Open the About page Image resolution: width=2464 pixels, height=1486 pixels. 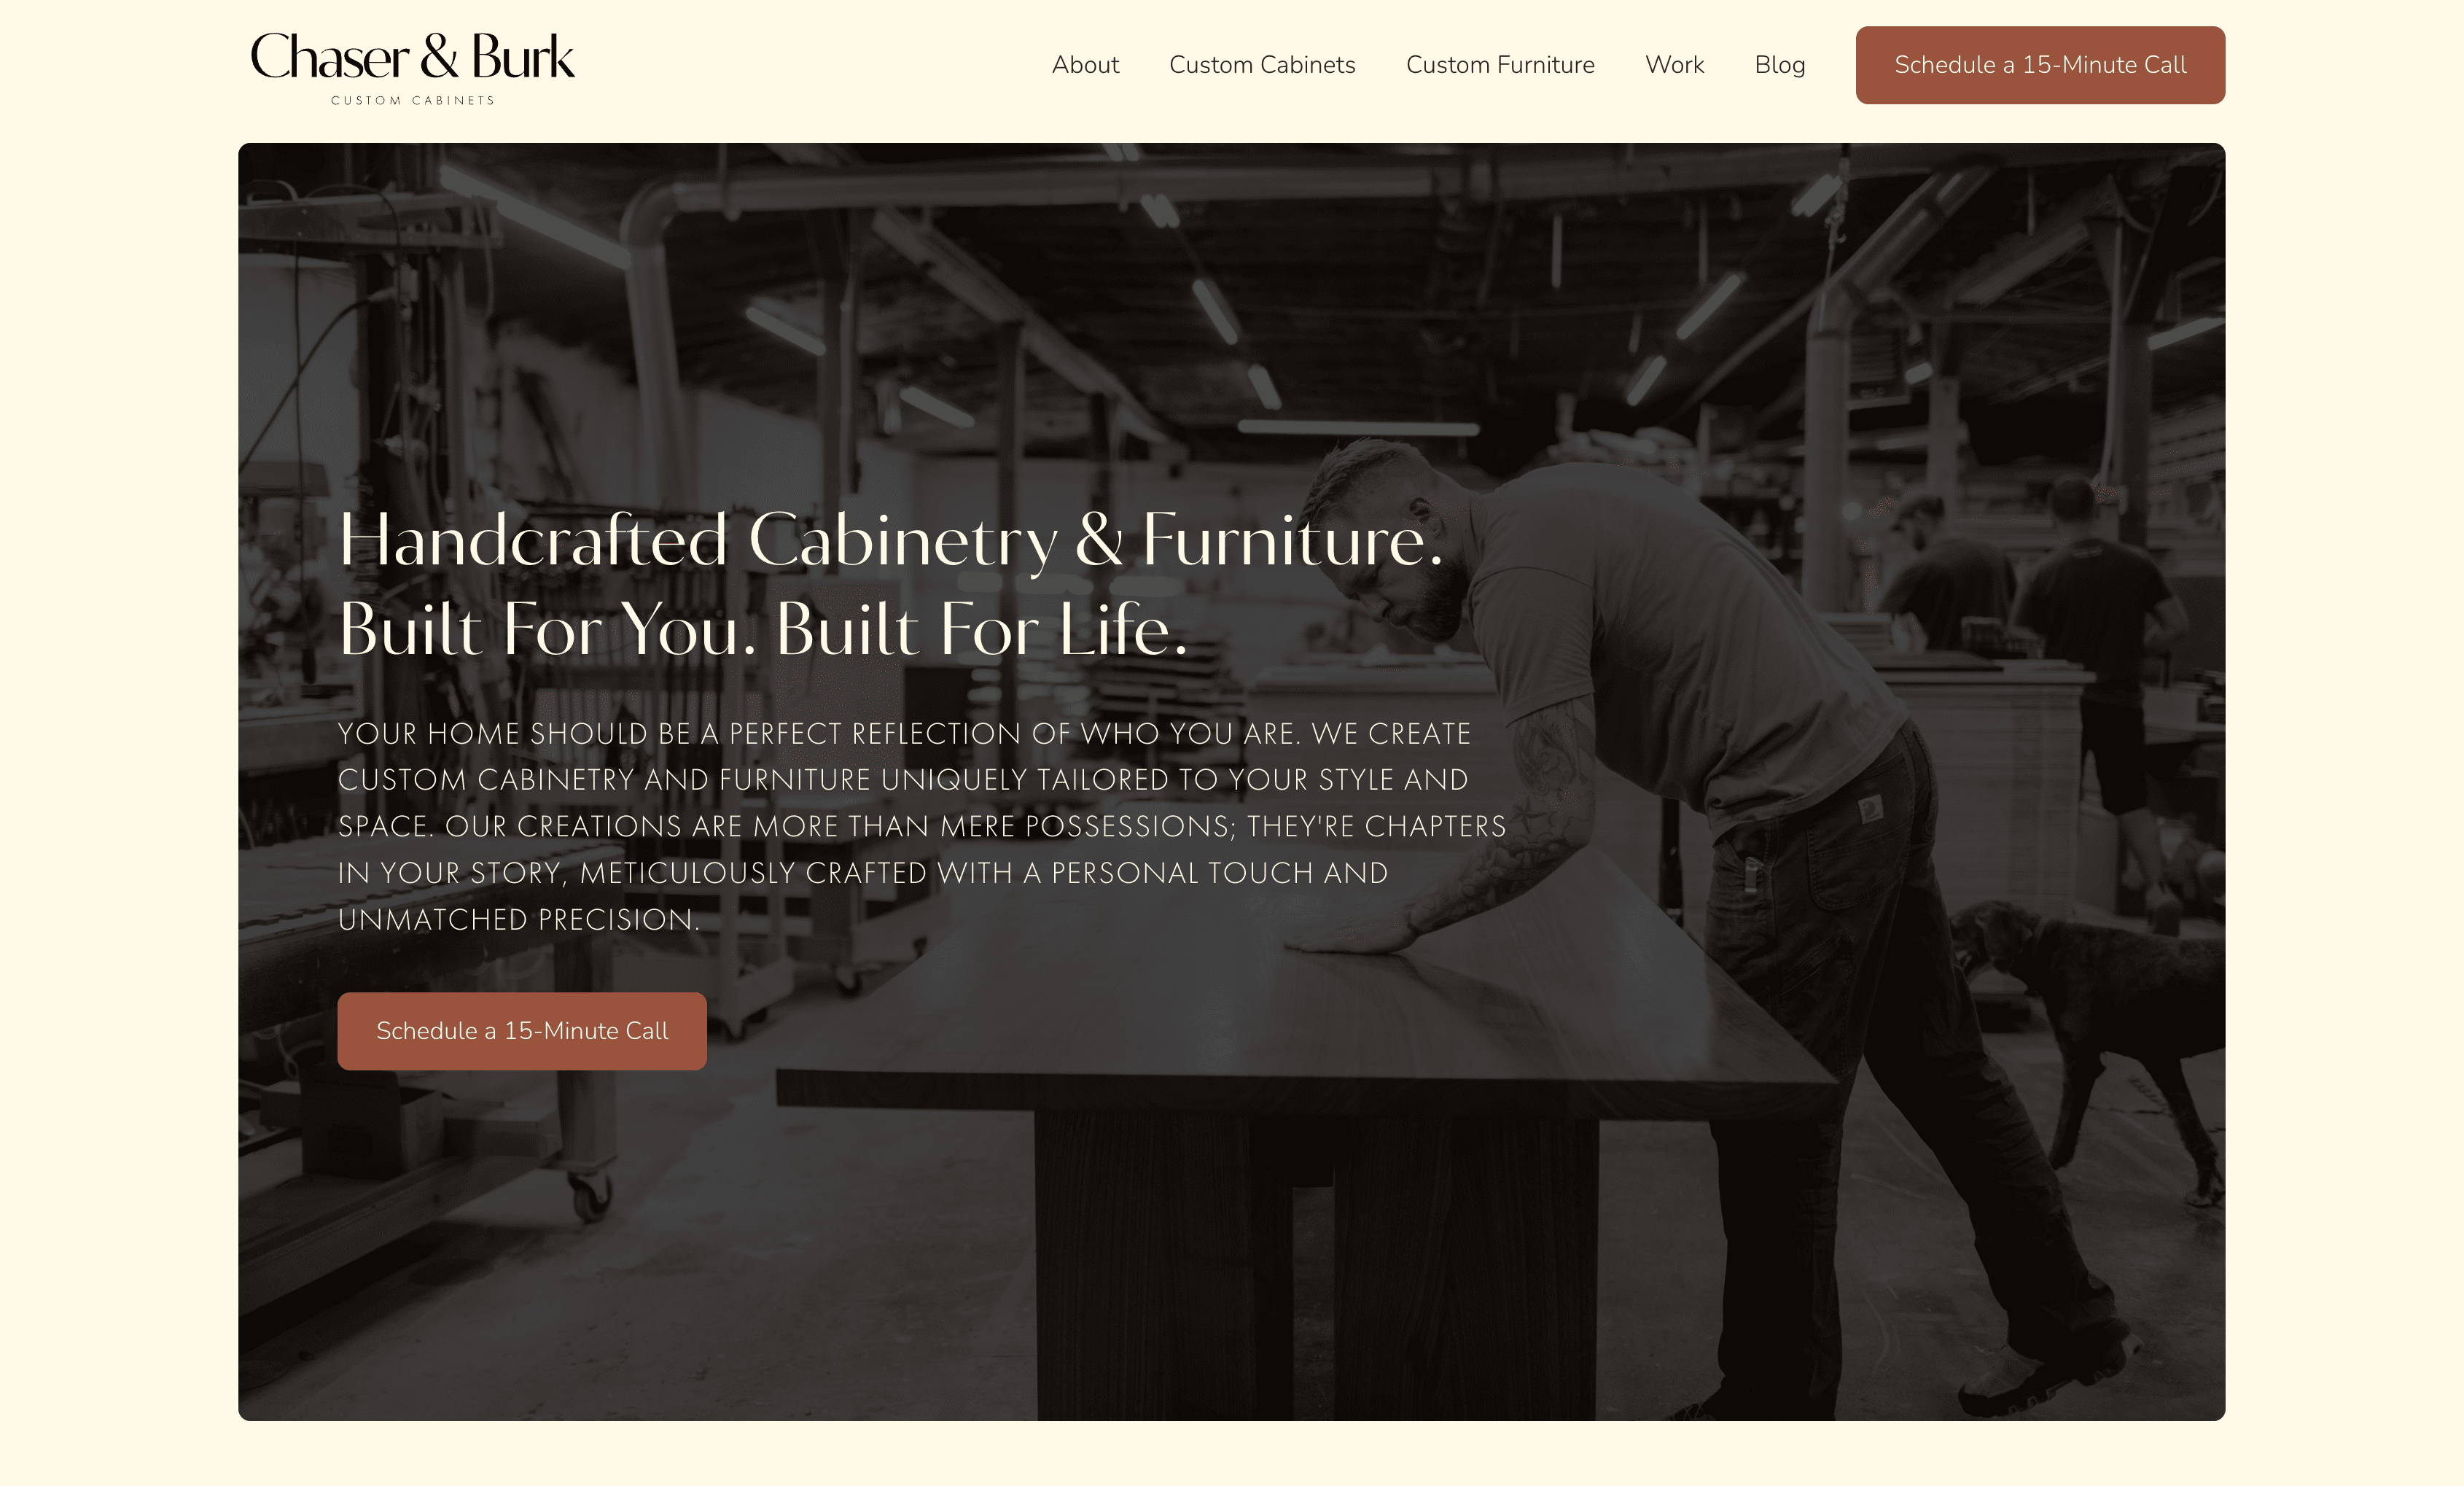[1085, 65]
